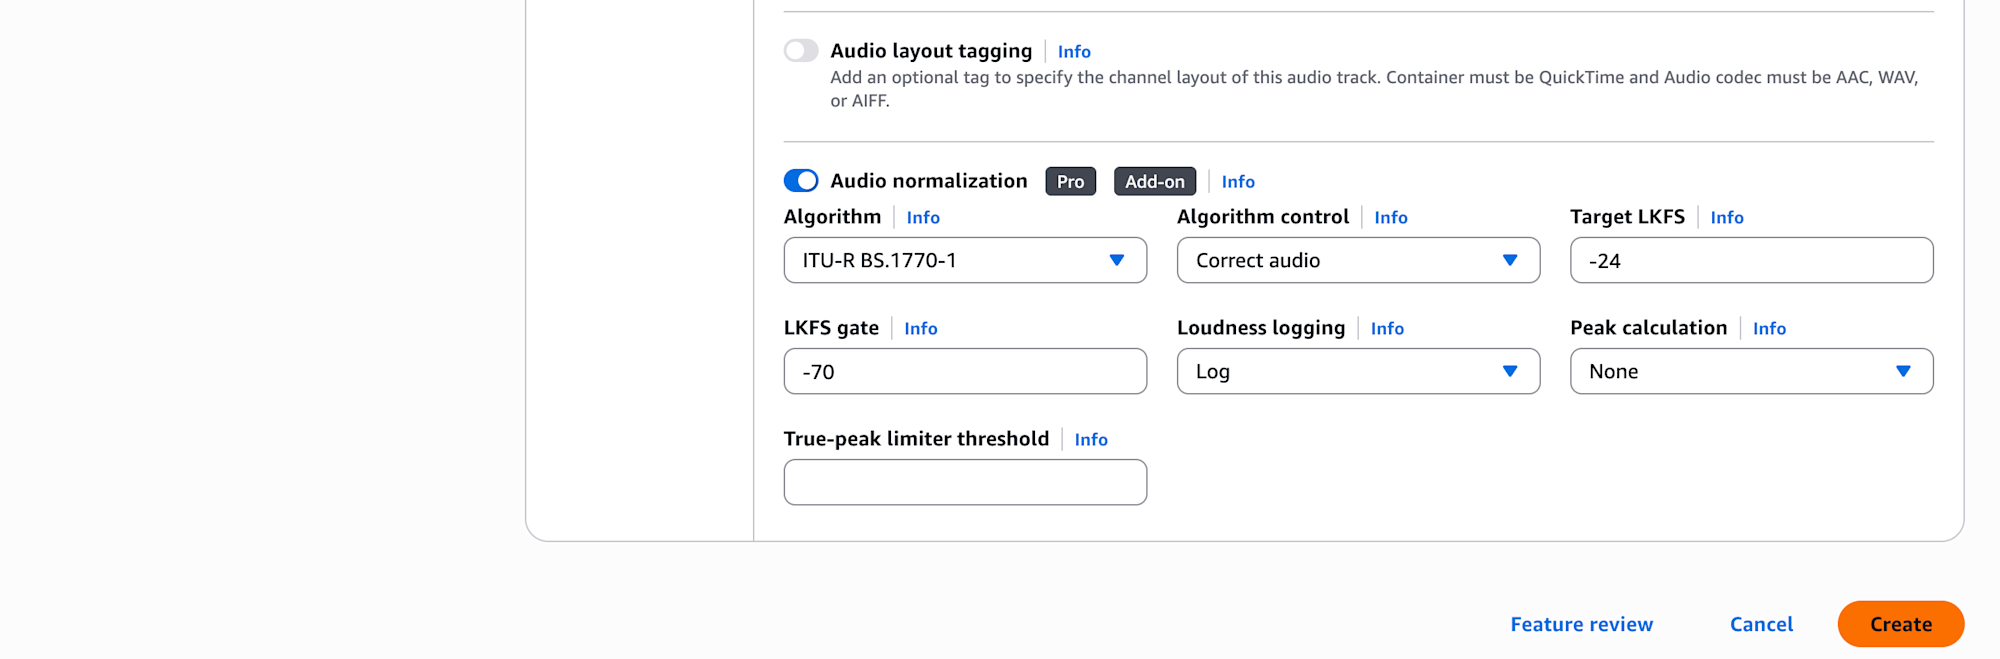Click the Target LKFS input field

(1751, 260)
